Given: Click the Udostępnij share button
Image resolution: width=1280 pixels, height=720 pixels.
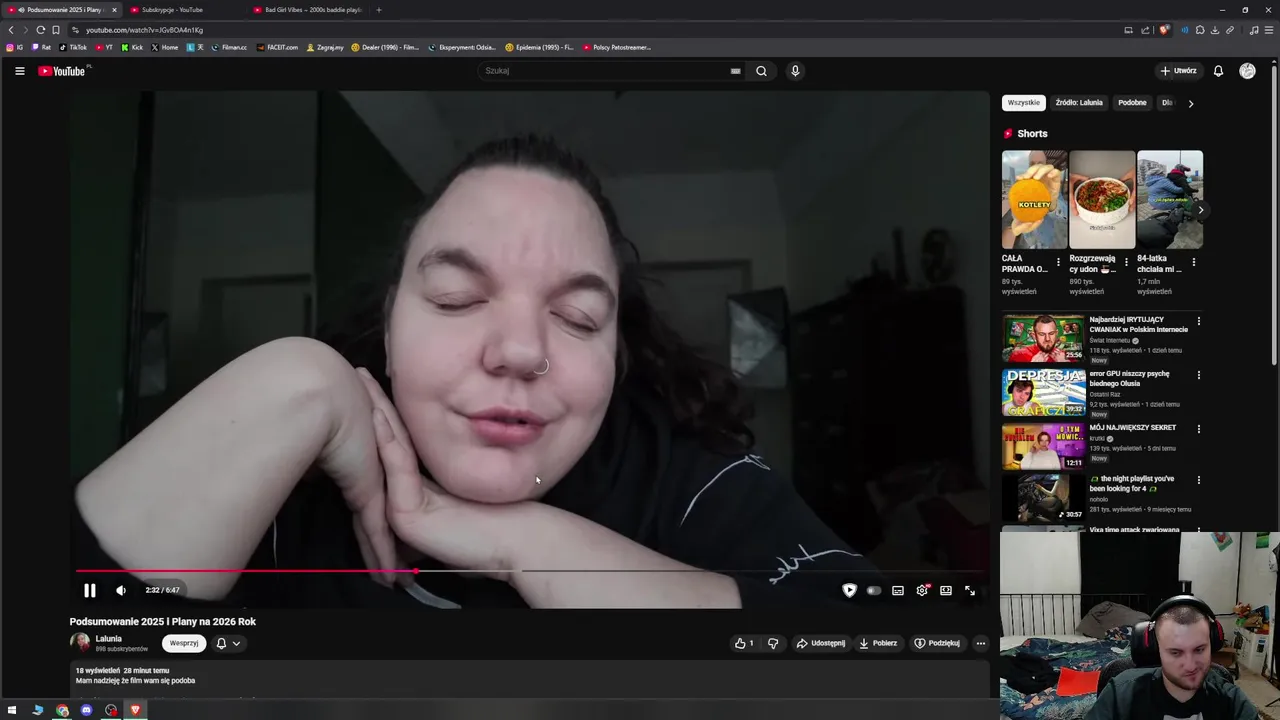Looking at the screenshot, I should pyautogui.click(x=820, y=643).
